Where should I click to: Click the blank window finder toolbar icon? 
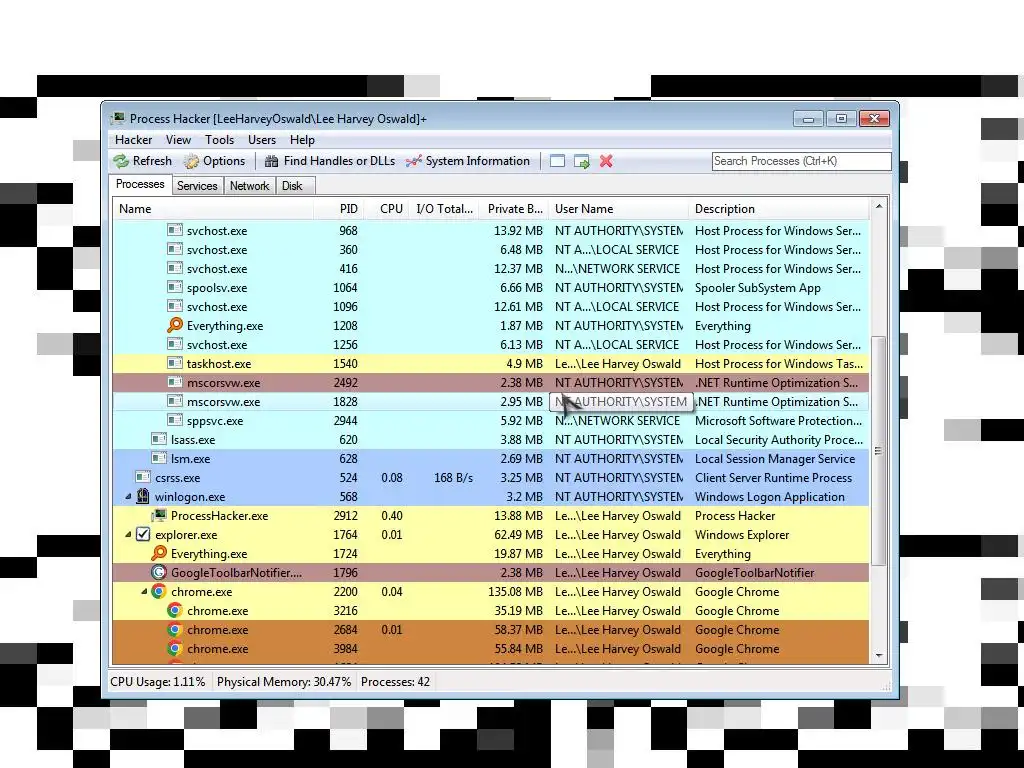[557, 161]
